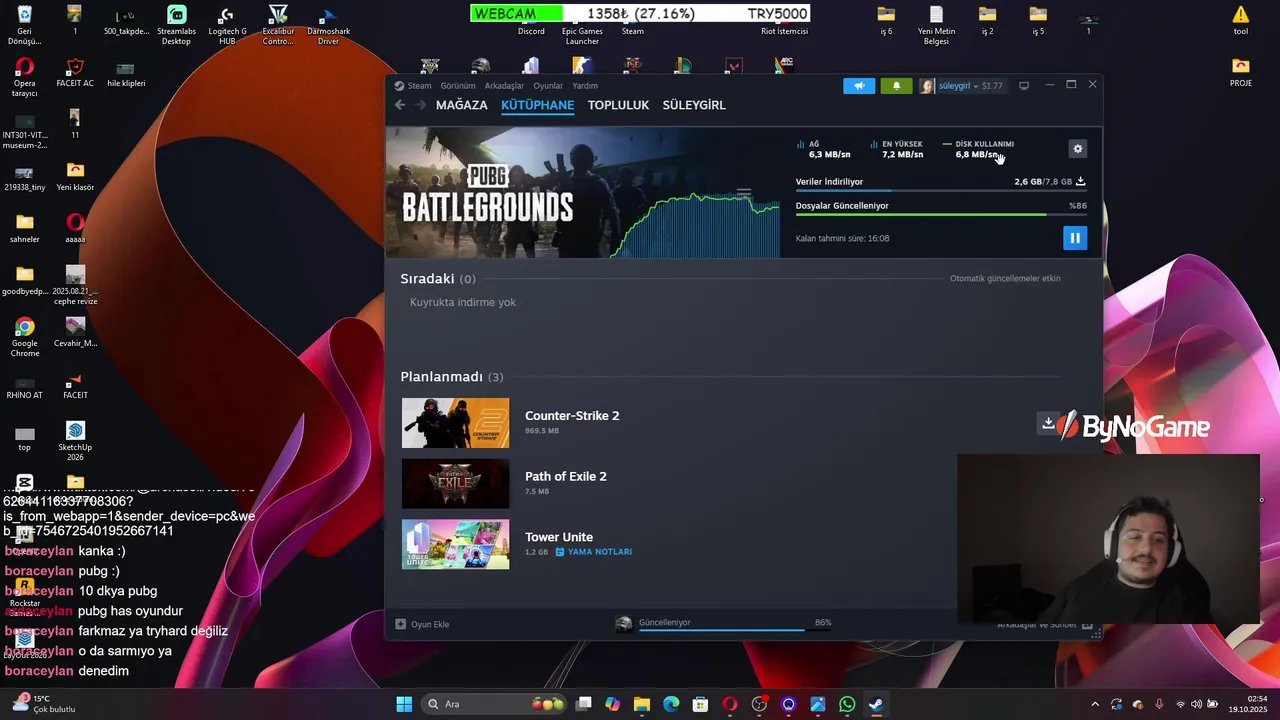The height and width of the screenshot is (720, 1280).
Task: Switch to Big Picture mode icon
Action: (1023, 86)
